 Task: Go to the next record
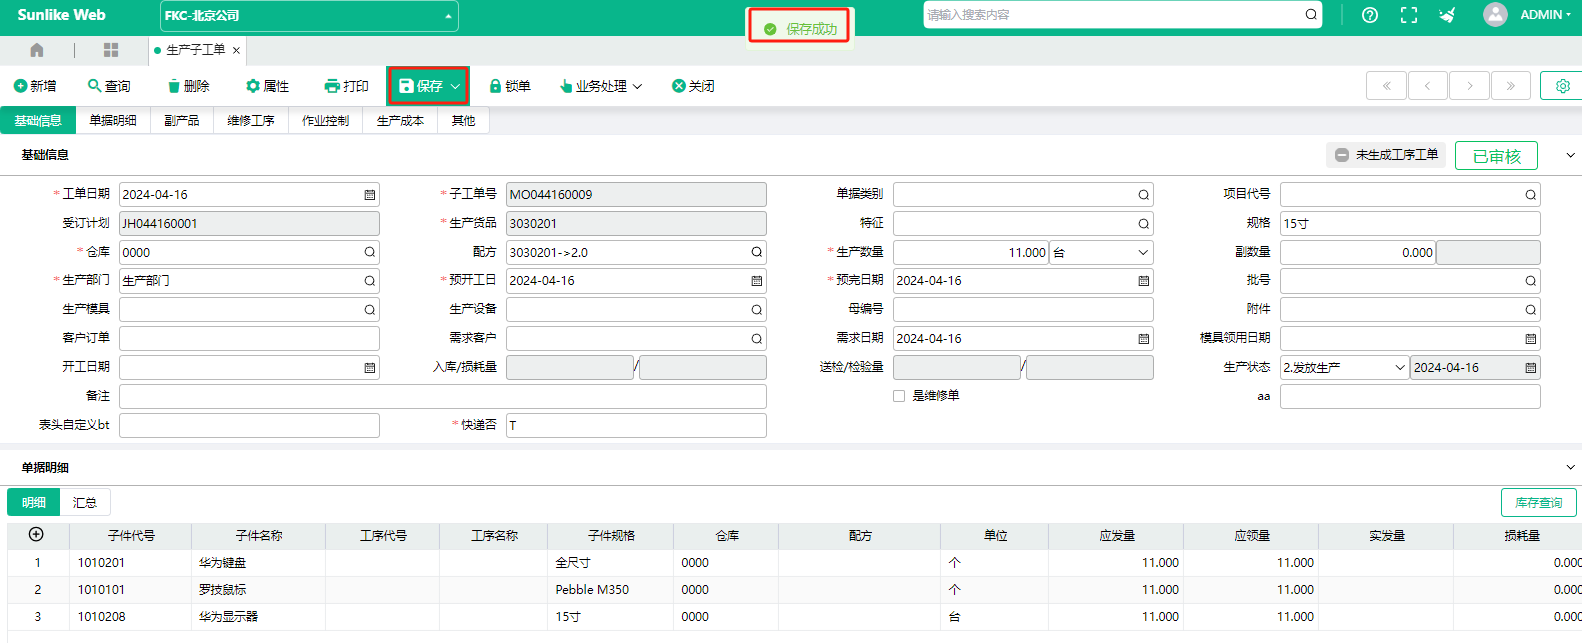[x=1469, y=86]
